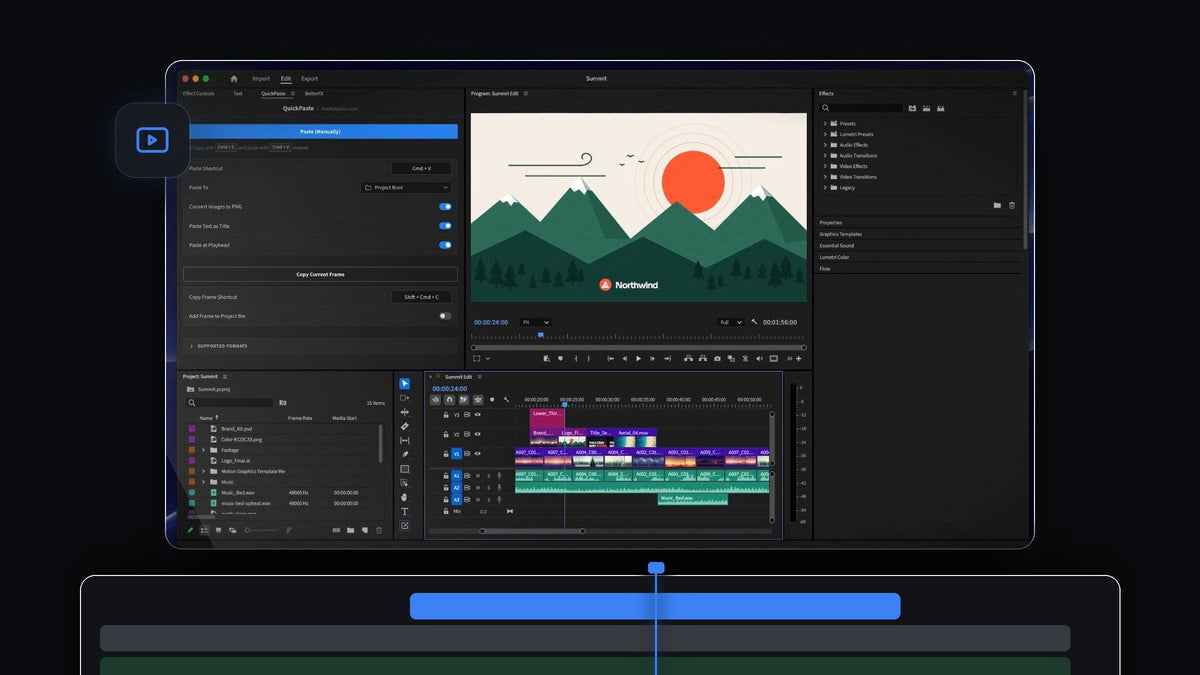Select the Type tool

(x=405, y=511)
